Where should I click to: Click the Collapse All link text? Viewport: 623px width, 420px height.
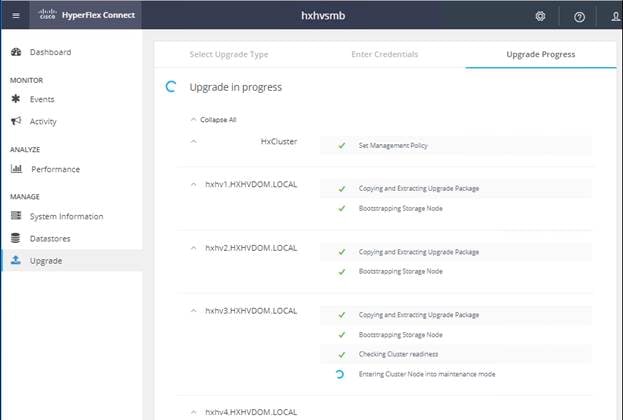218,120
